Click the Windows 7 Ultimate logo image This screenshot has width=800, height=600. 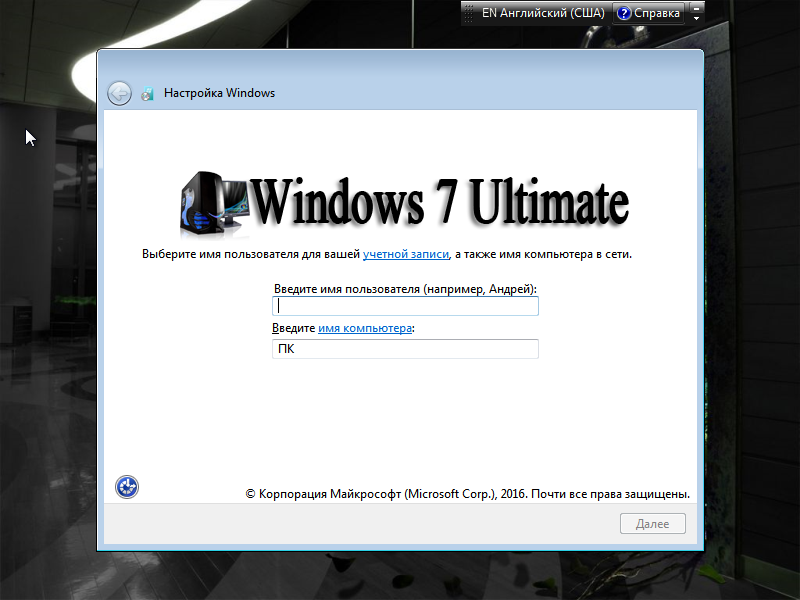404,203
